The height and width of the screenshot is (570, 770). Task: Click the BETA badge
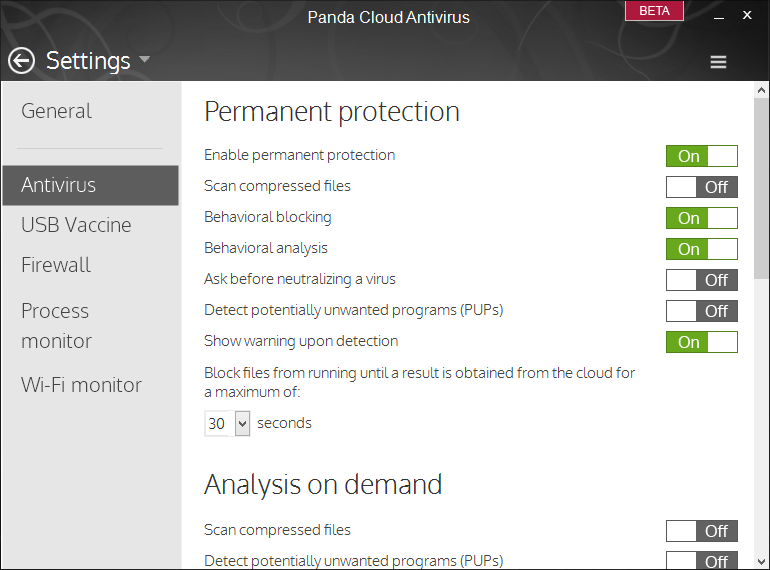[x=654, y=11]
